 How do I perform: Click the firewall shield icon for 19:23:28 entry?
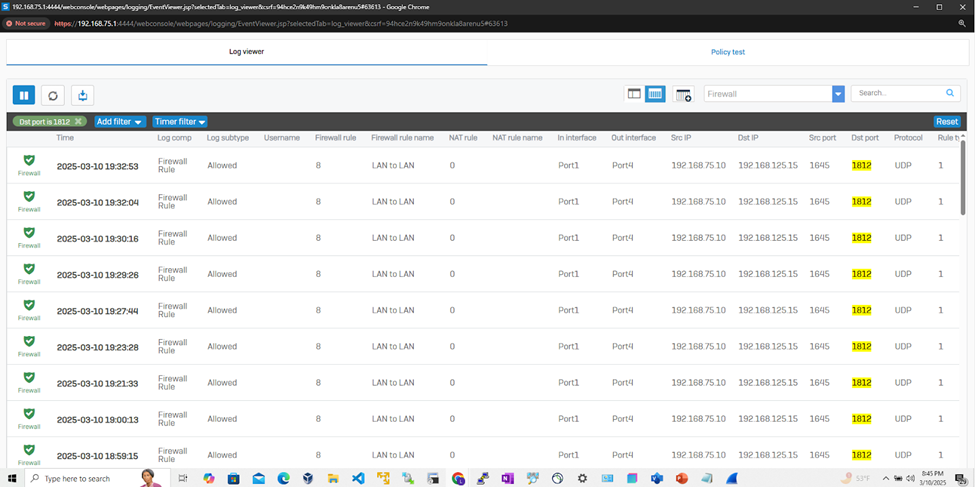[x=29, y=341]
